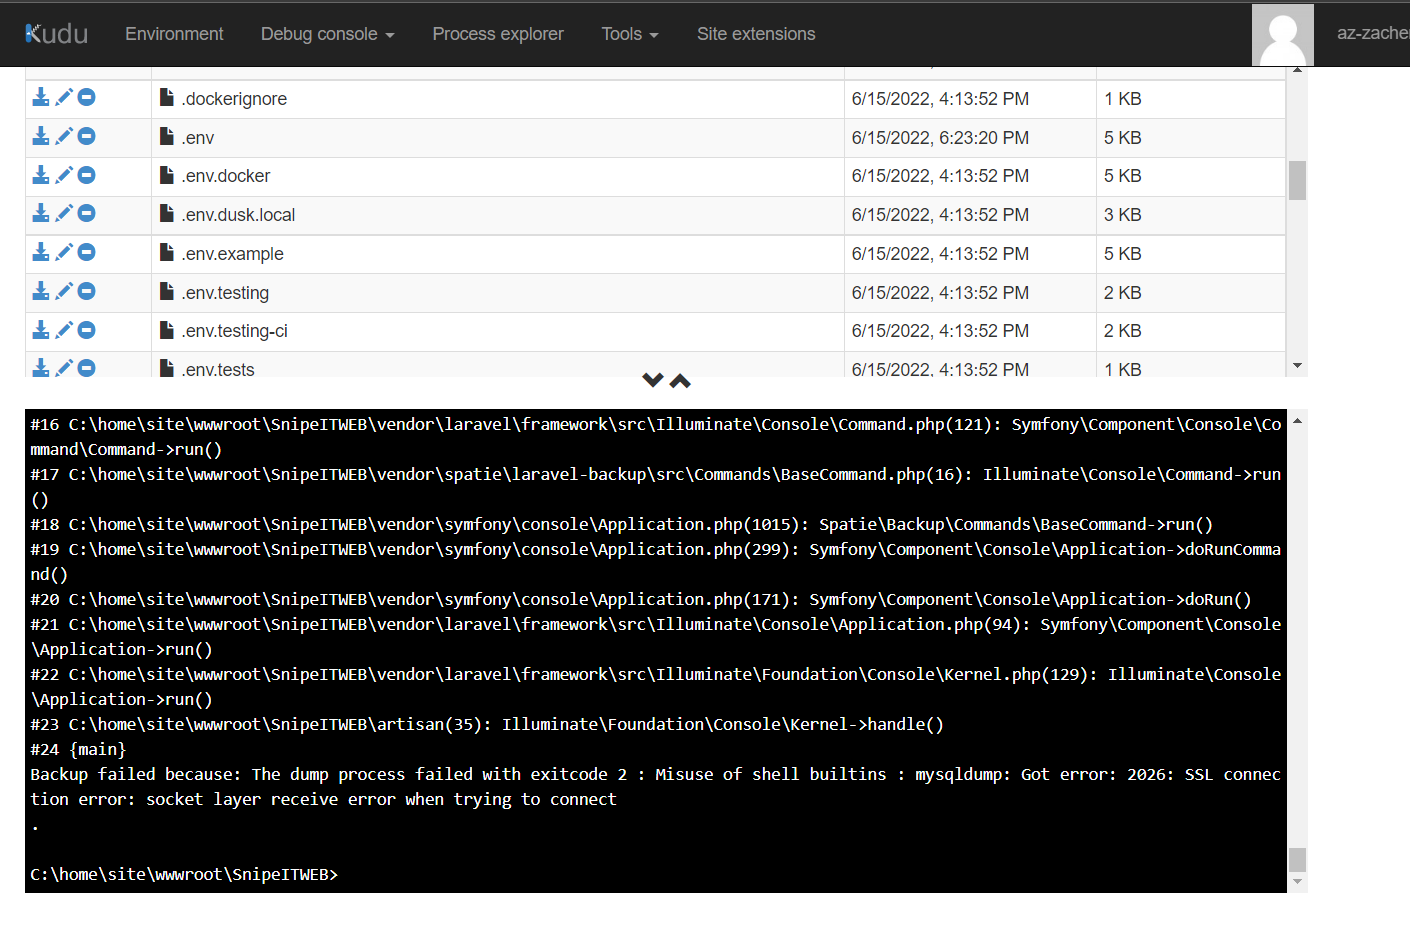Click the file icon beside .env
The image size is (1410, 927).
tap(165, 135)
